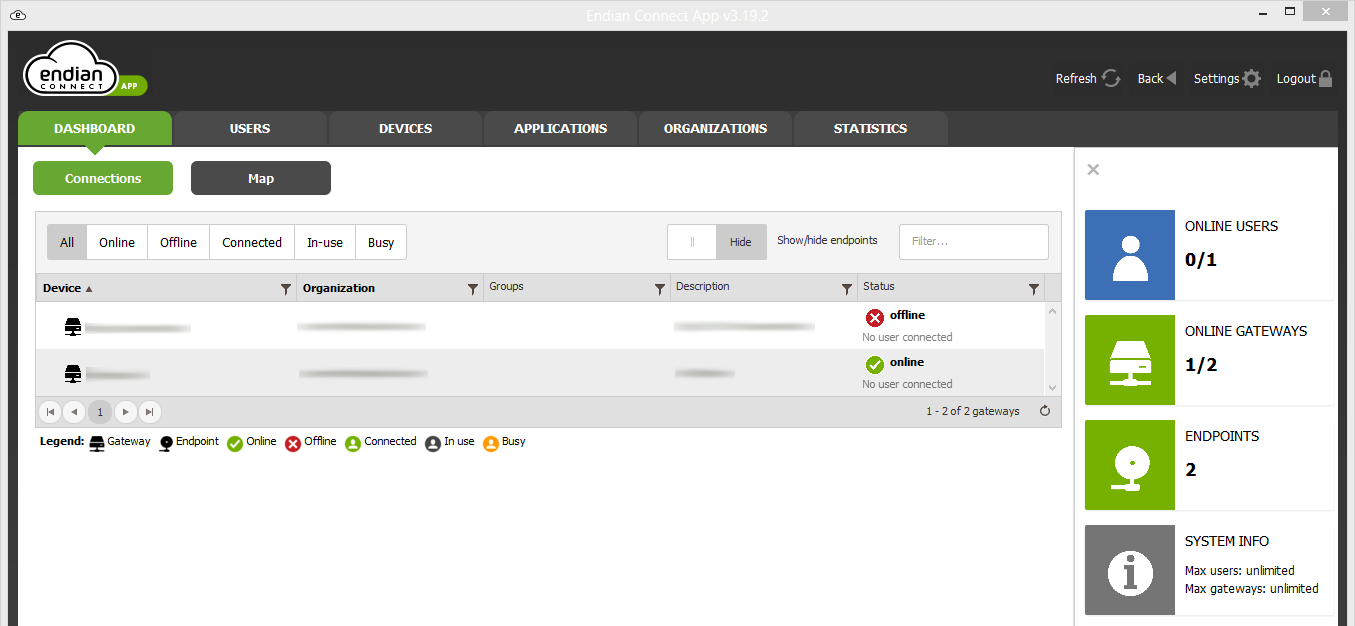Click the eye icon in the title bar
The image size is (1355, 626).
[18, 14]
